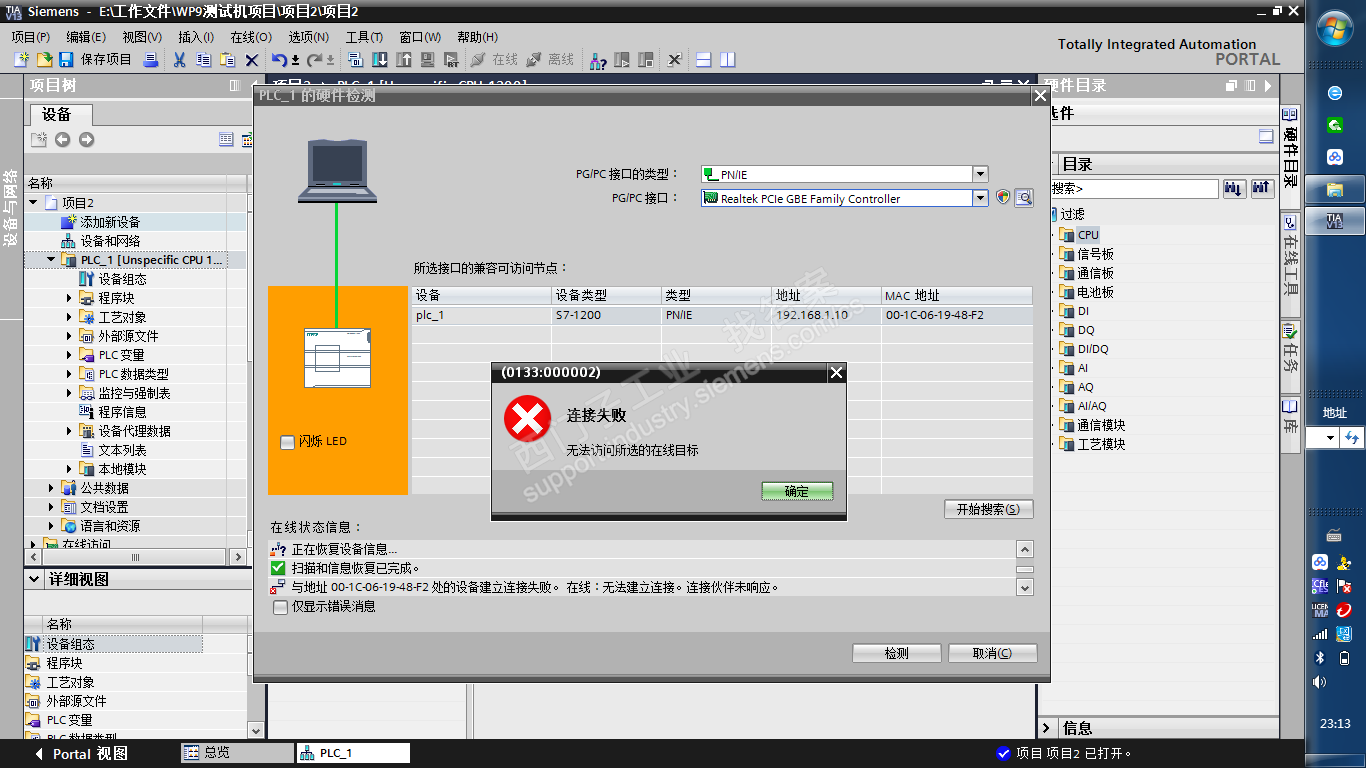Click the New project toolbar icon
1366x768 pixels.
[22, 60]
